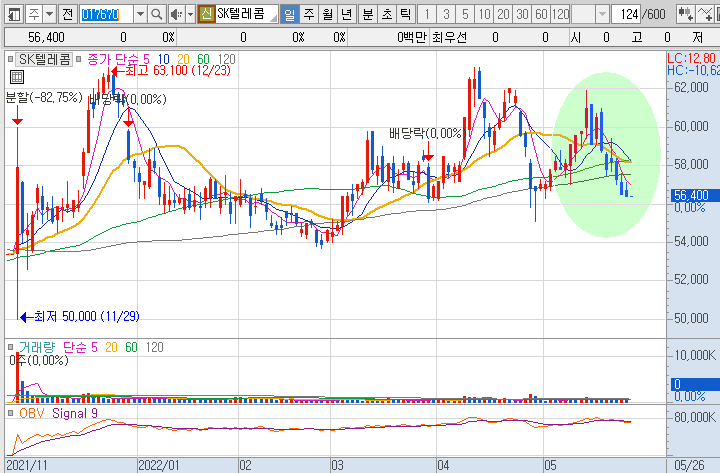The width and height of the screenshot is (720, 473).
Task: Open the dropdown arrow beside the speaker icon
Action: pyautogui.click(x=191, y=15)
